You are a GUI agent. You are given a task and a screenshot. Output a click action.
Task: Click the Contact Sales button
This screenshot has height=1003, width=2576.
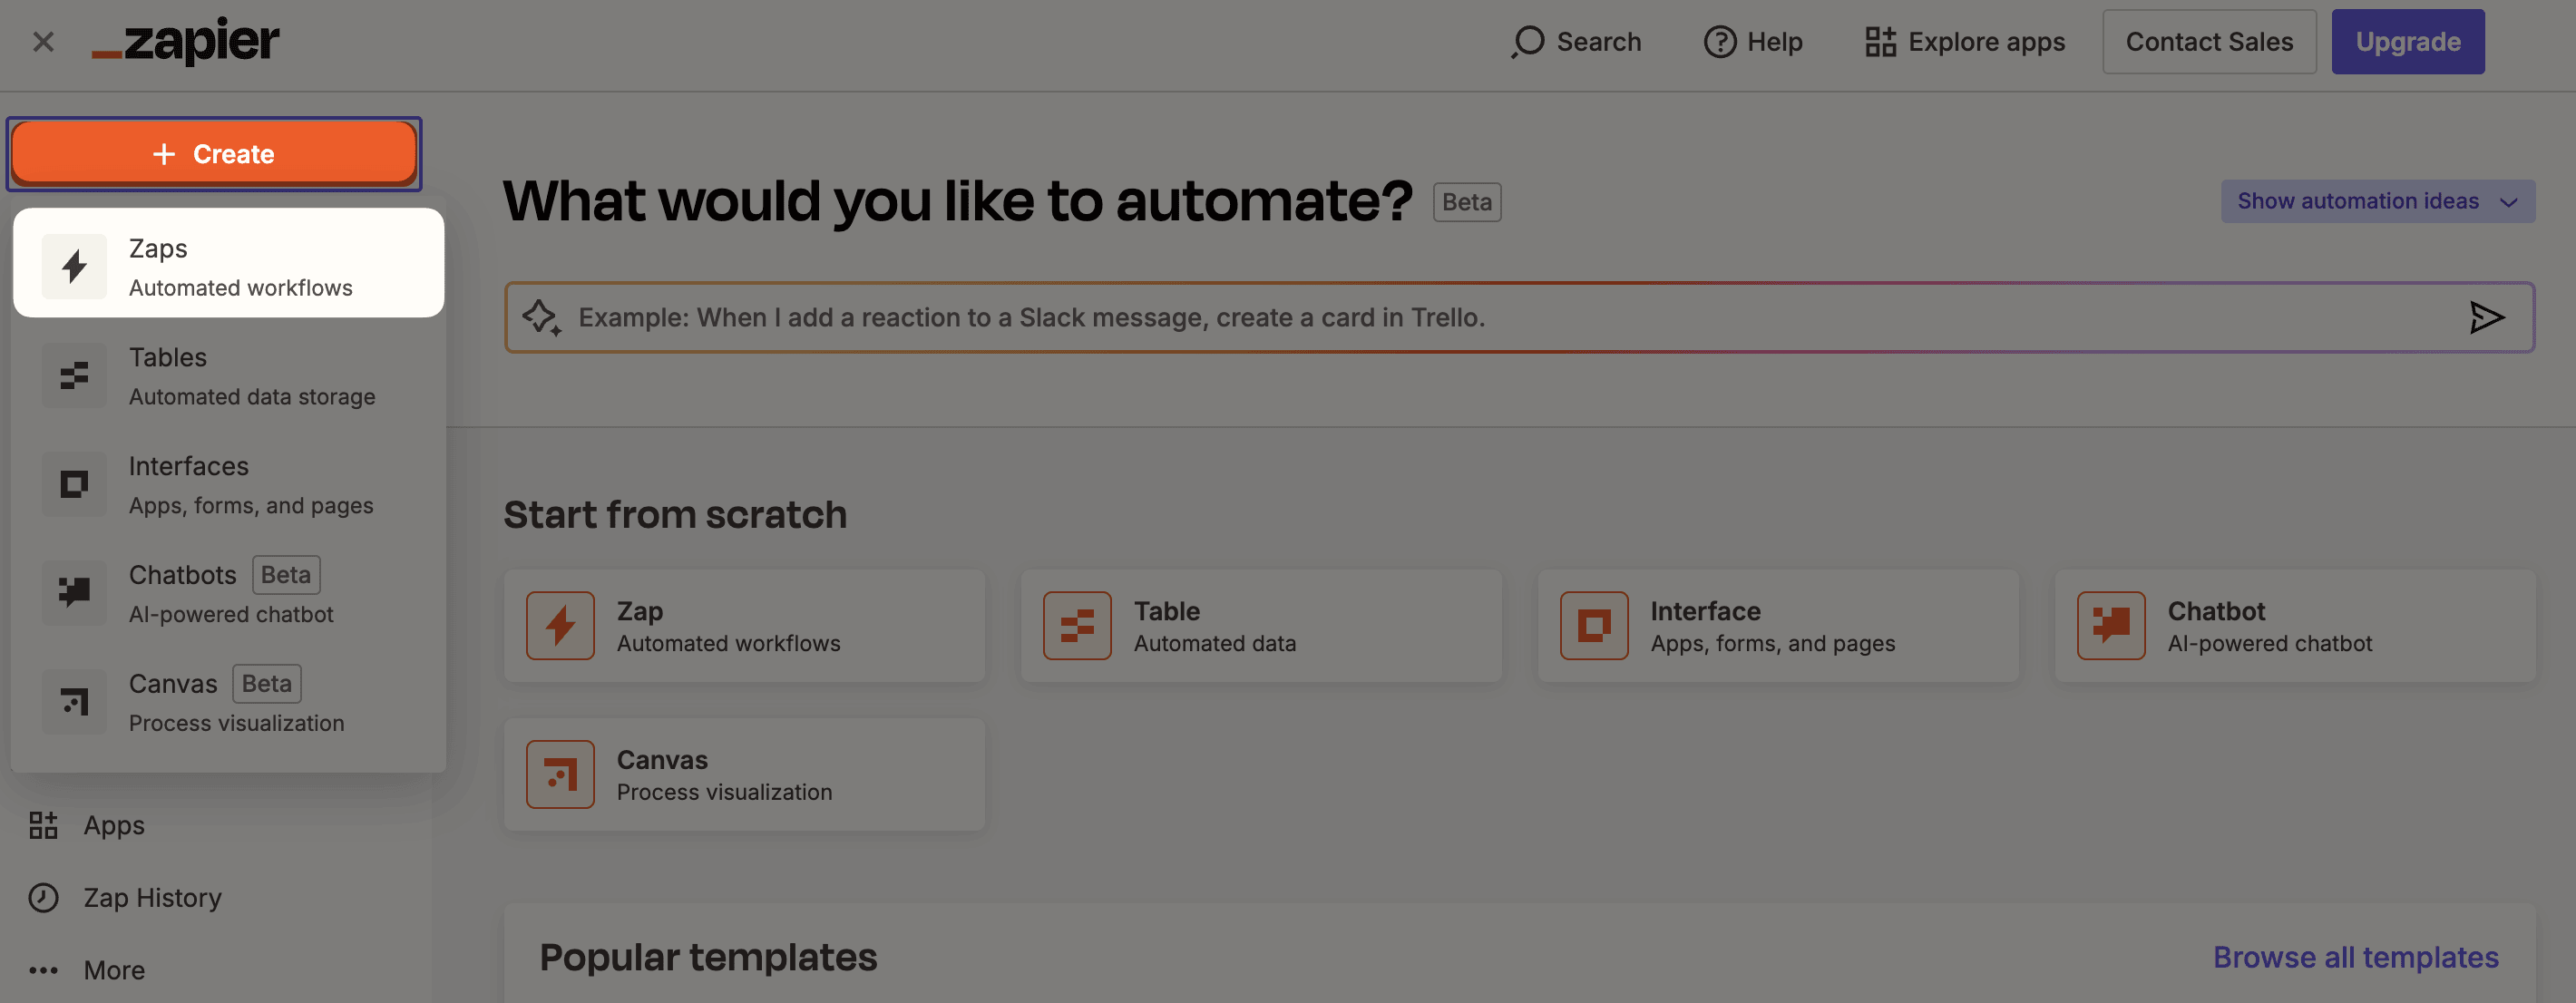2209,42
